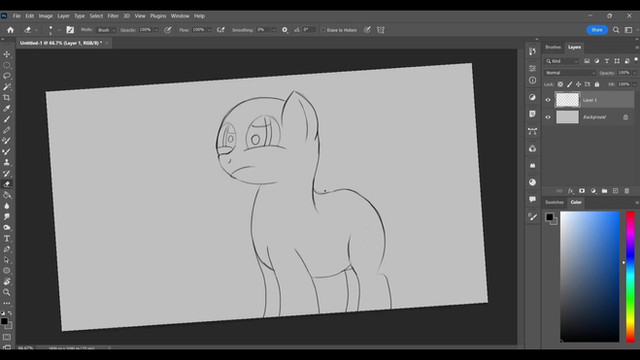Open the brush preset picker dropdown

click(x=59, y=30)
